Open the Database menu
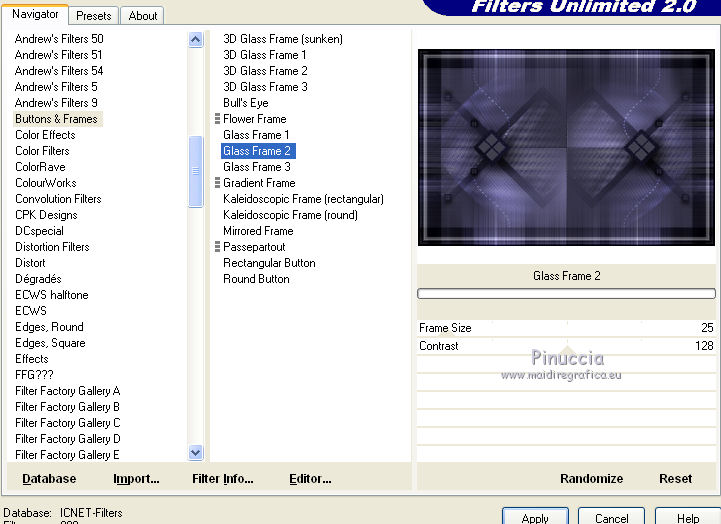 (49, 478)
